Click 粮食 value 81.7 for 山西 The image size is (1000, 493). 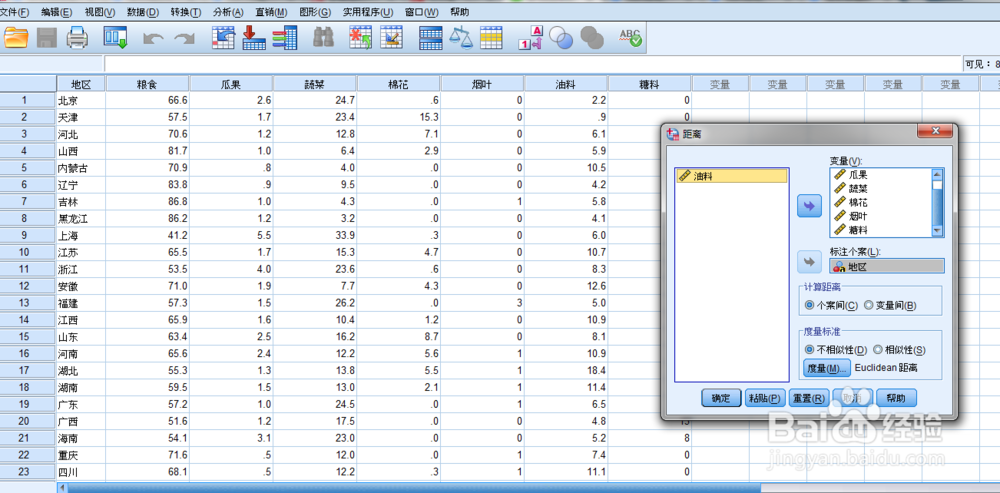pyautogui.click(x=147, y=151)
